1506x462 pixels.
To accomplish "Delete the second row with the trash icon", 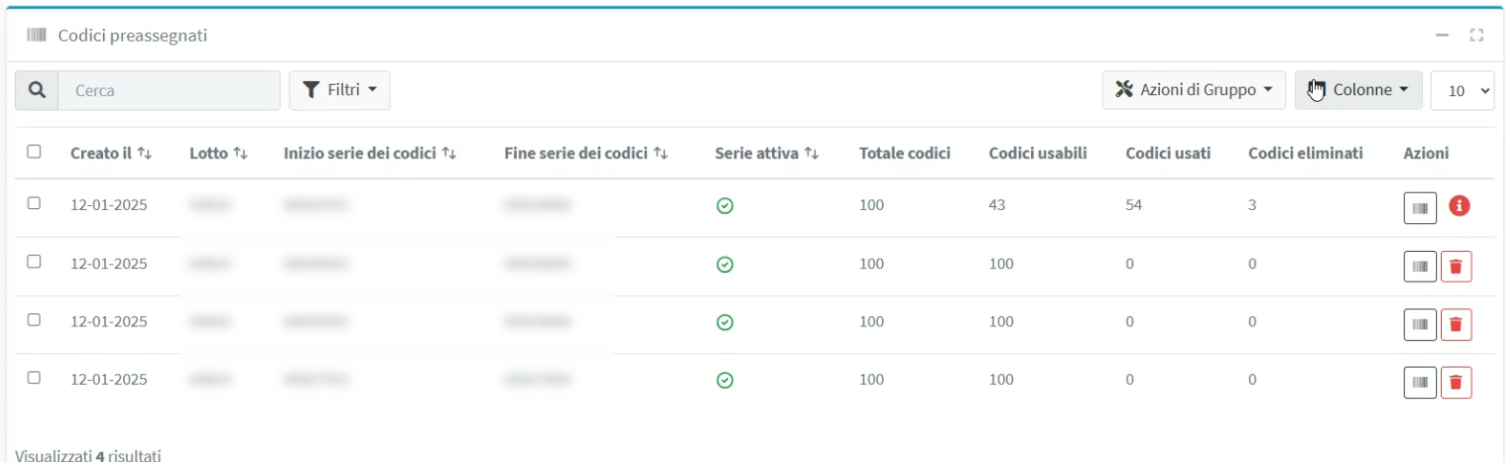I will coord(1456,266).
